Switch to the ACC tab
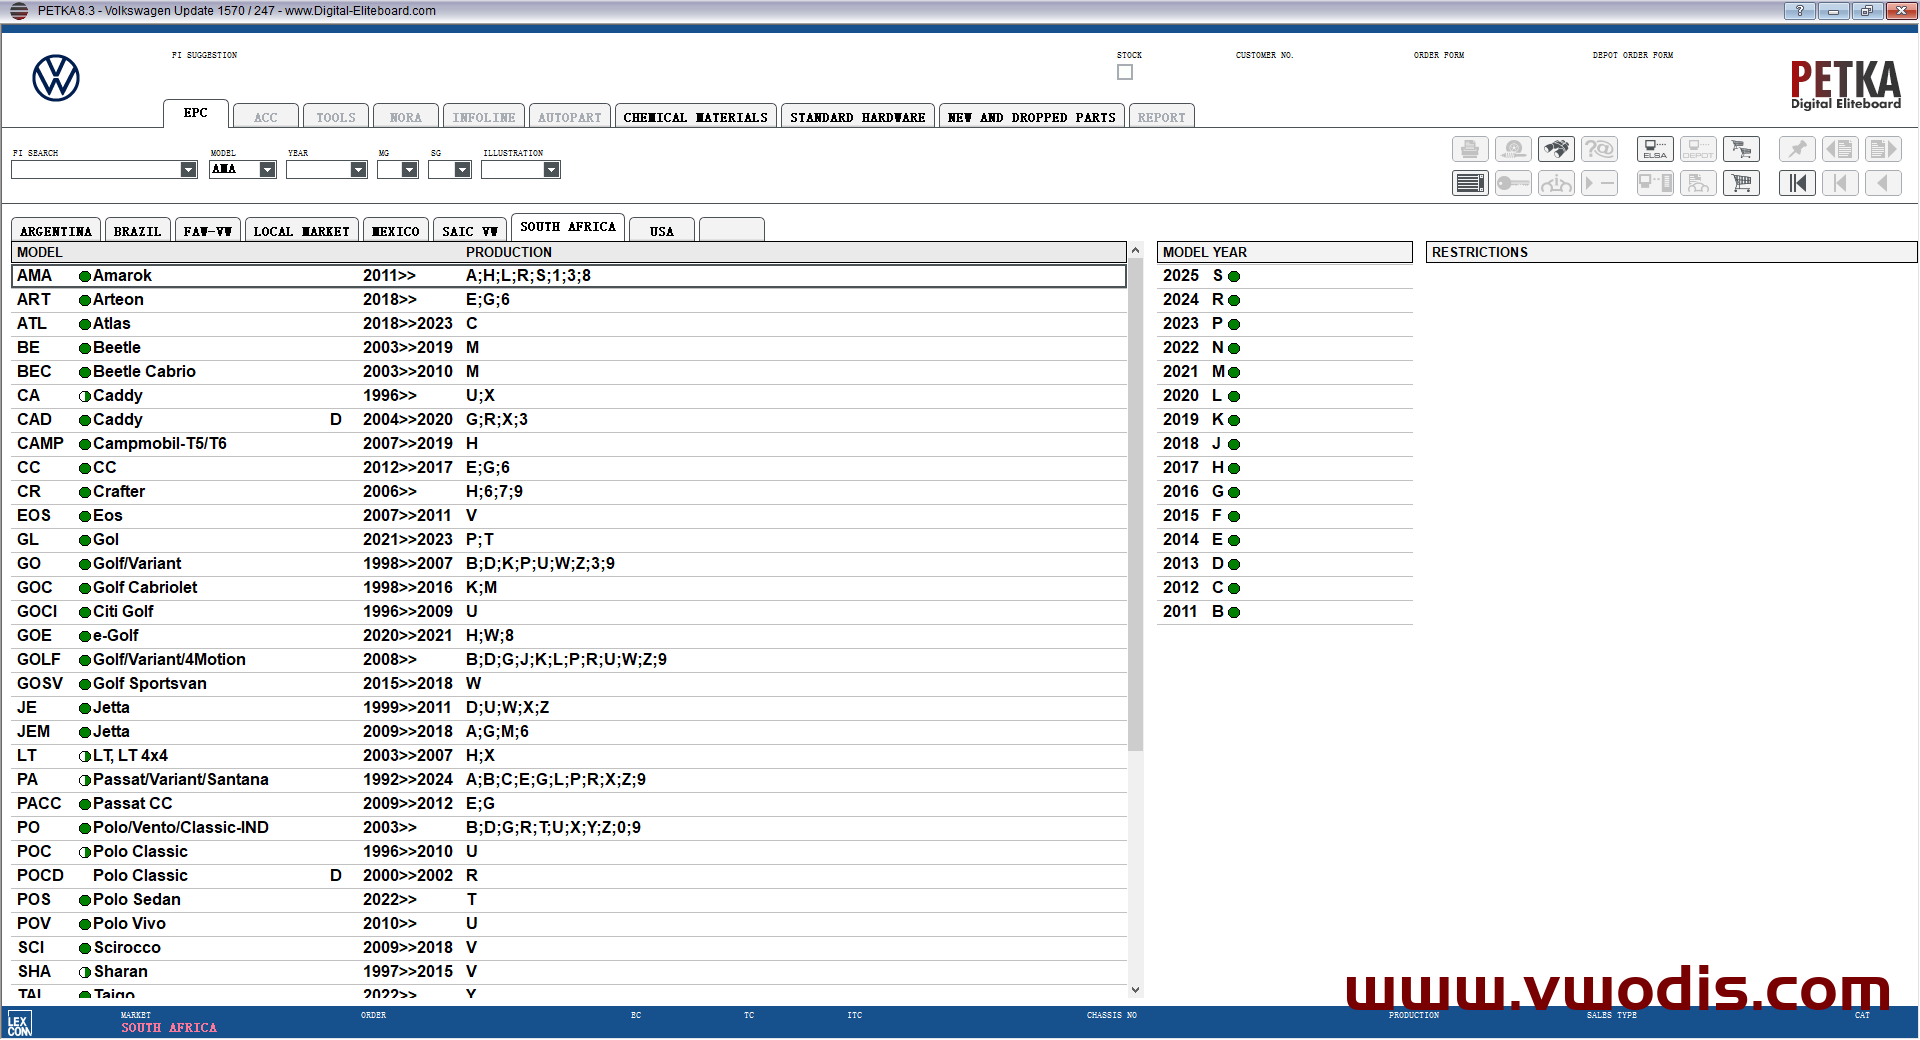Image resolution: width=1920 pixels, height=1040 pixels. click(x=266, y=117)
